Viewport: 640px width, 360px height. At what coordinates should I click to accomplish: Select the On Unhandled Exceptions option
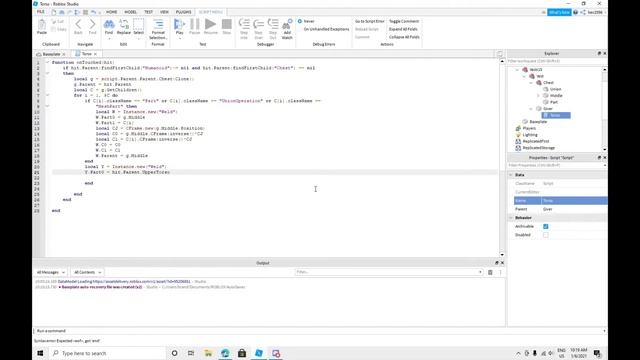[326, 29]
